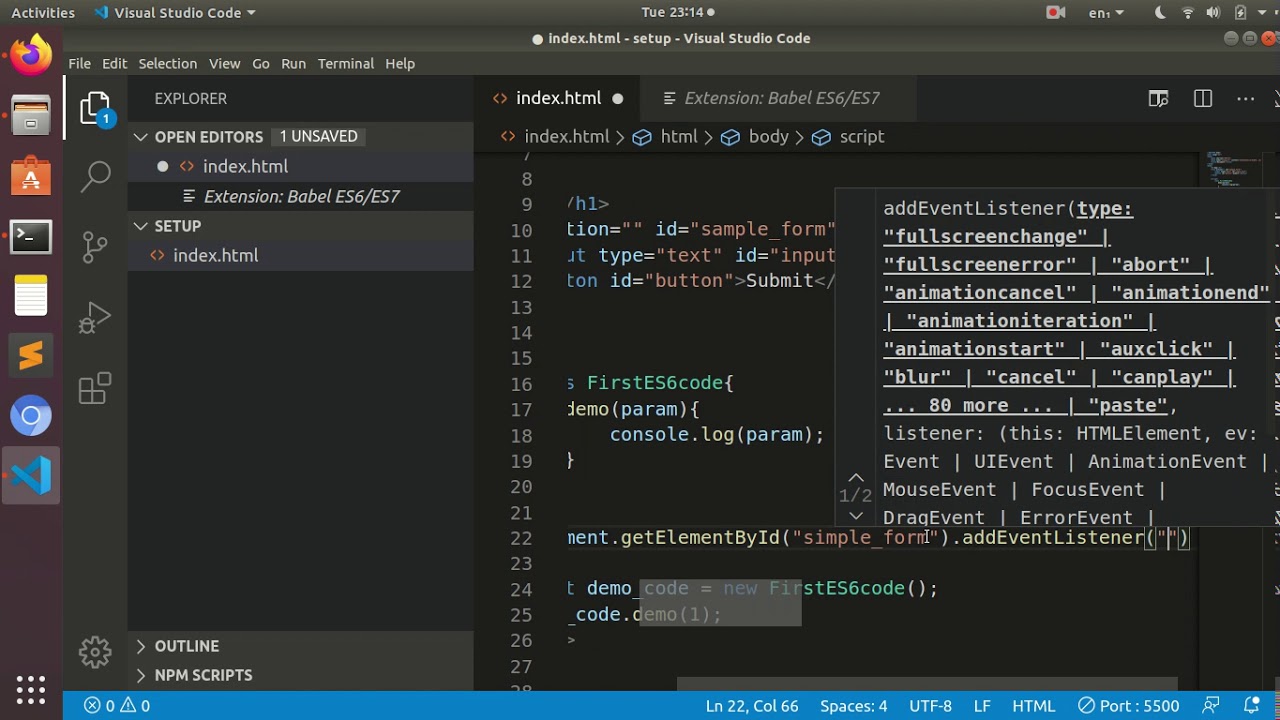Click script in the breadcrumb path
1280x720 pixels.
[x=861, y=137]
